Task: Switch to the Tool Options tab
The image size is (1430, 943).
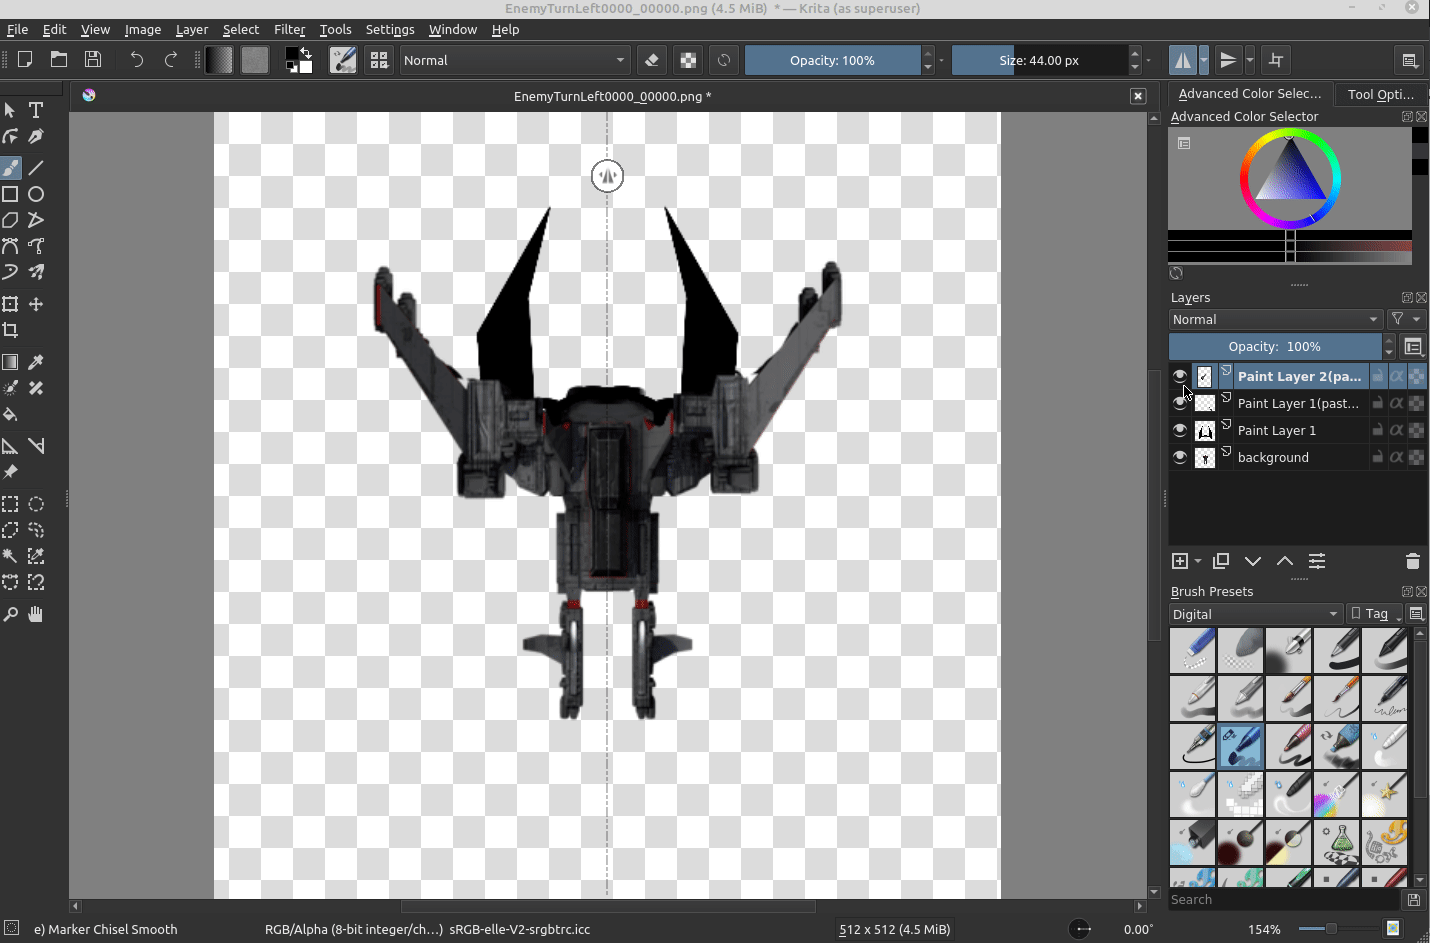Action: [x=1381, y=94]
